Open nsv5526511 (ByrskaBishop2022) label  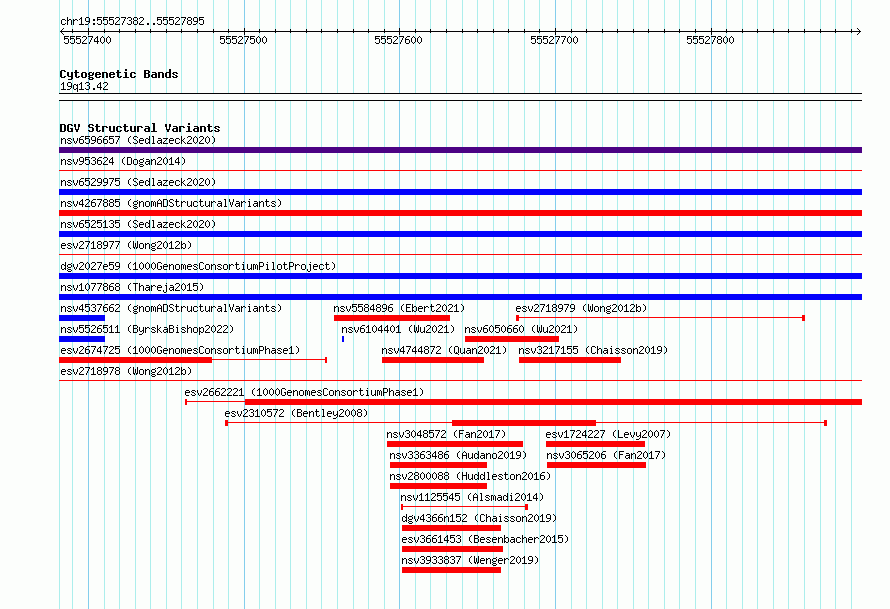coord(147,329)
